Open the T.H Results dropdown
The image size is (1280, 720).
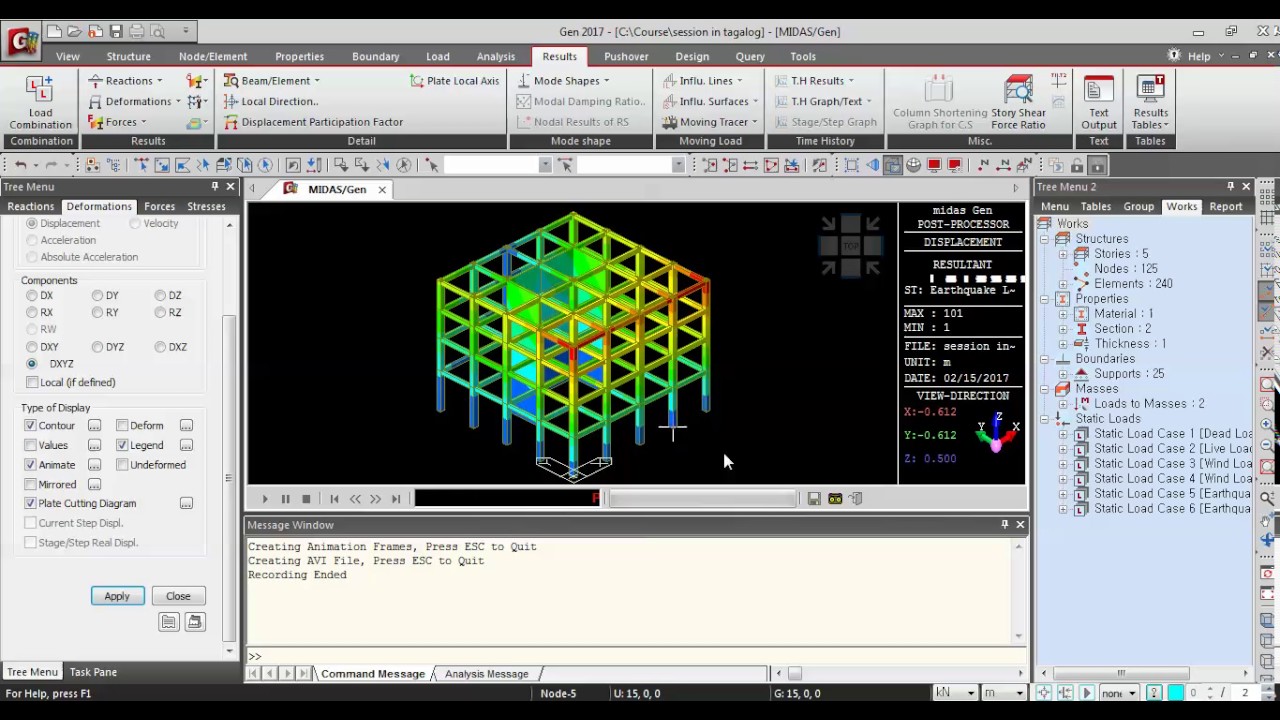(813, 80)
